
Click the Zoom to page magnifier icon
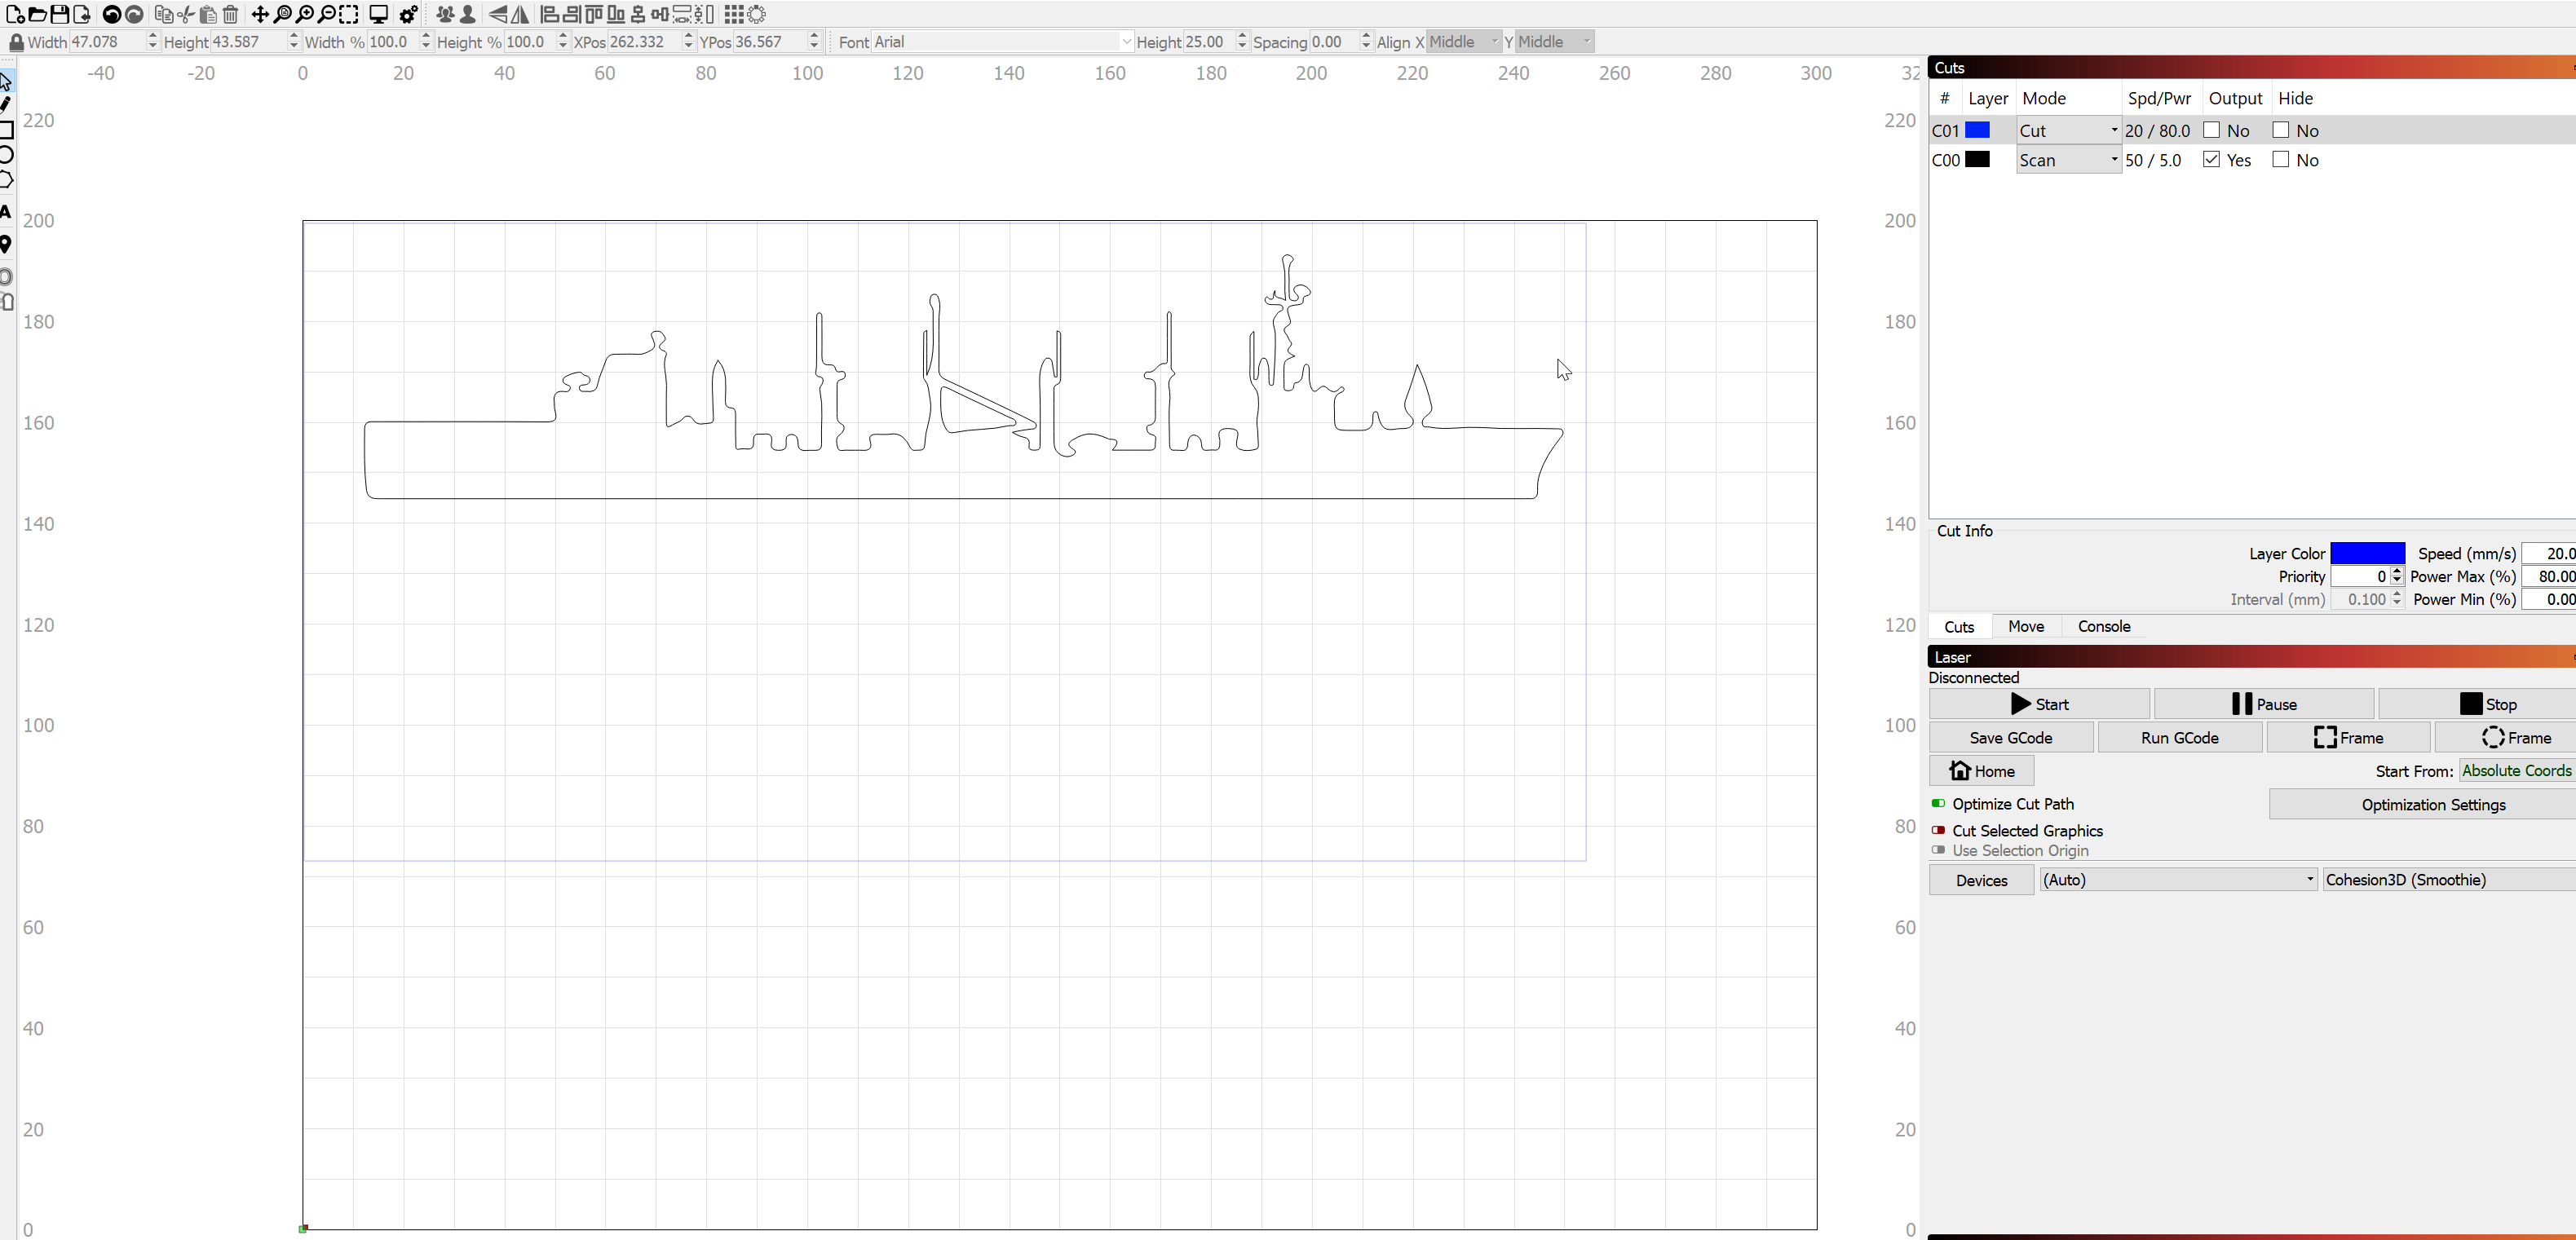282,14
